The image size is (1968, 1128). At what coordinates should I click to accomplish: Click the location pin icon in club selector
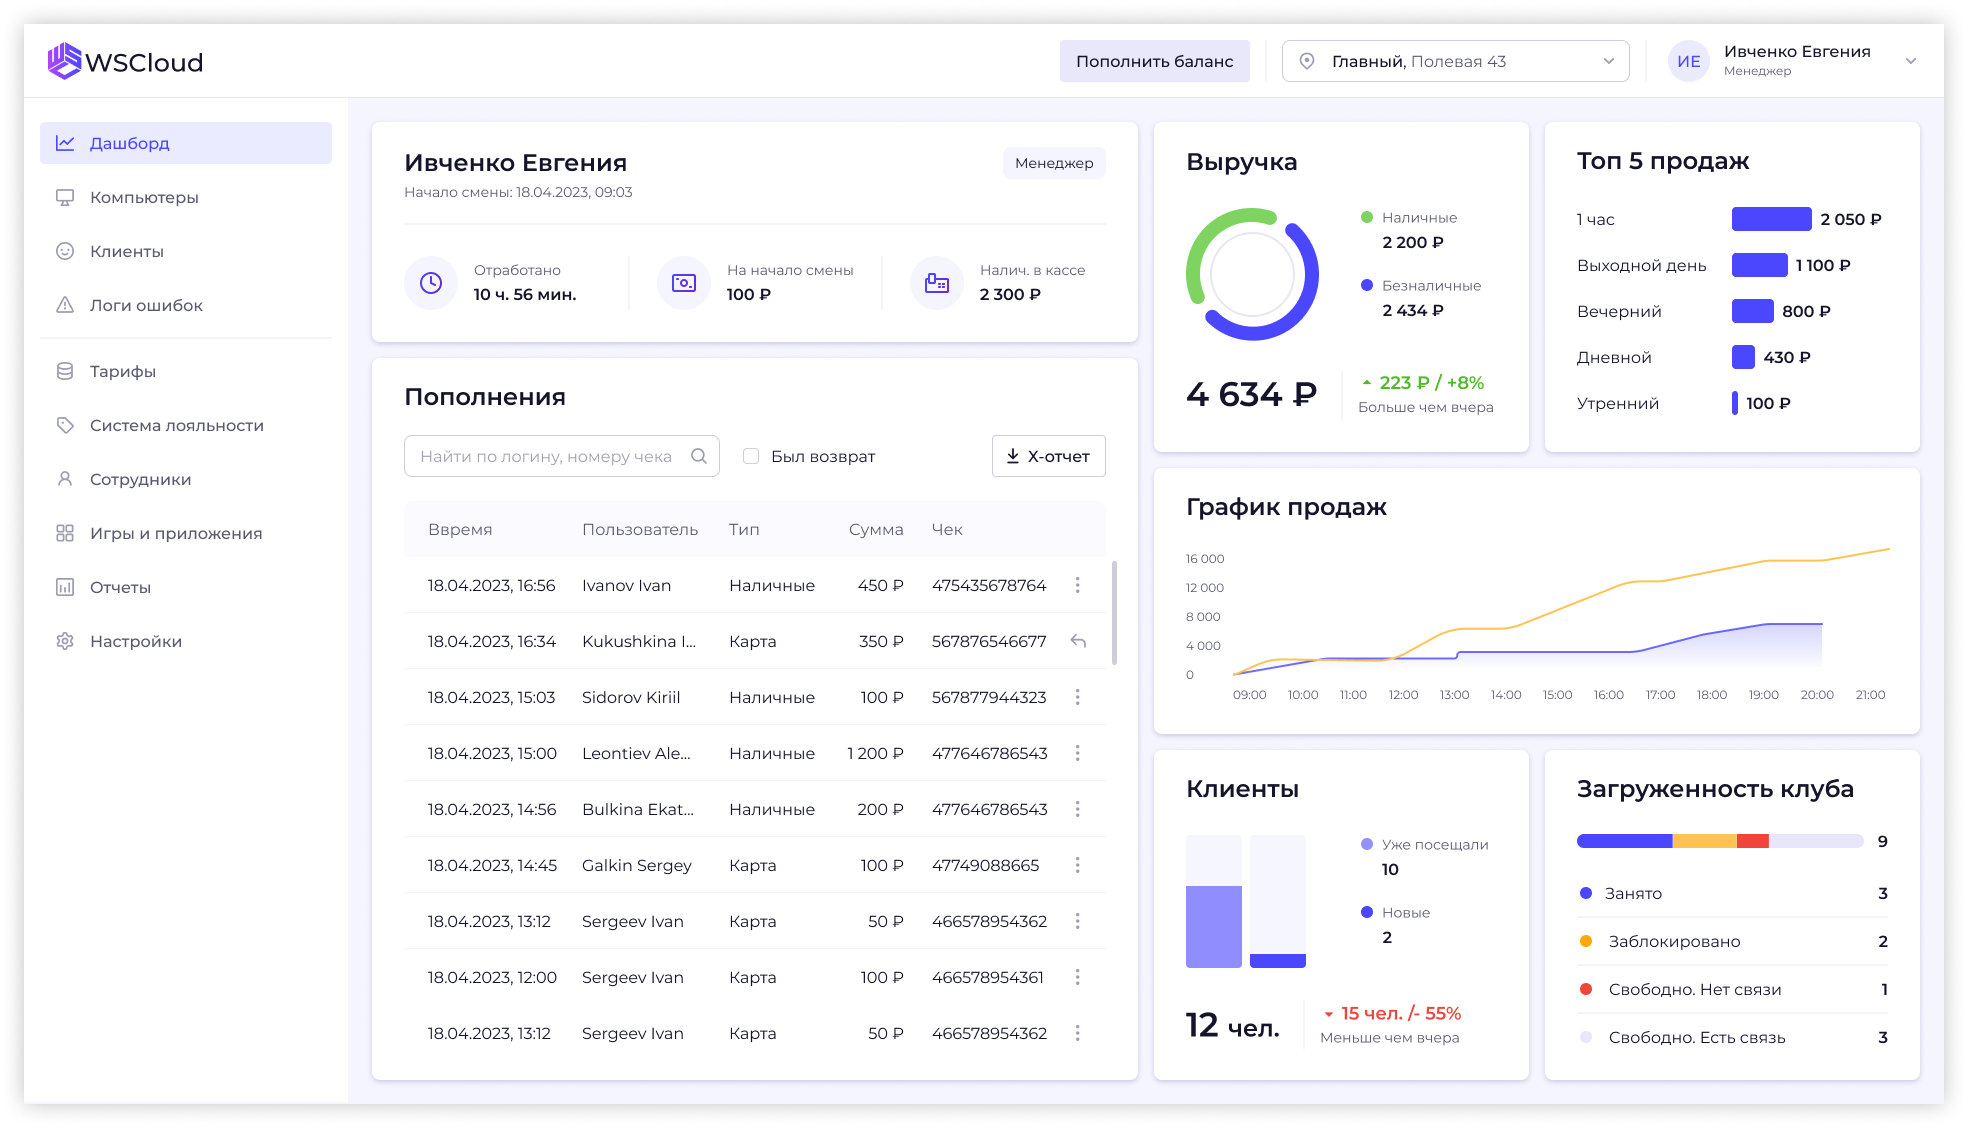[x=1306, y=61]
